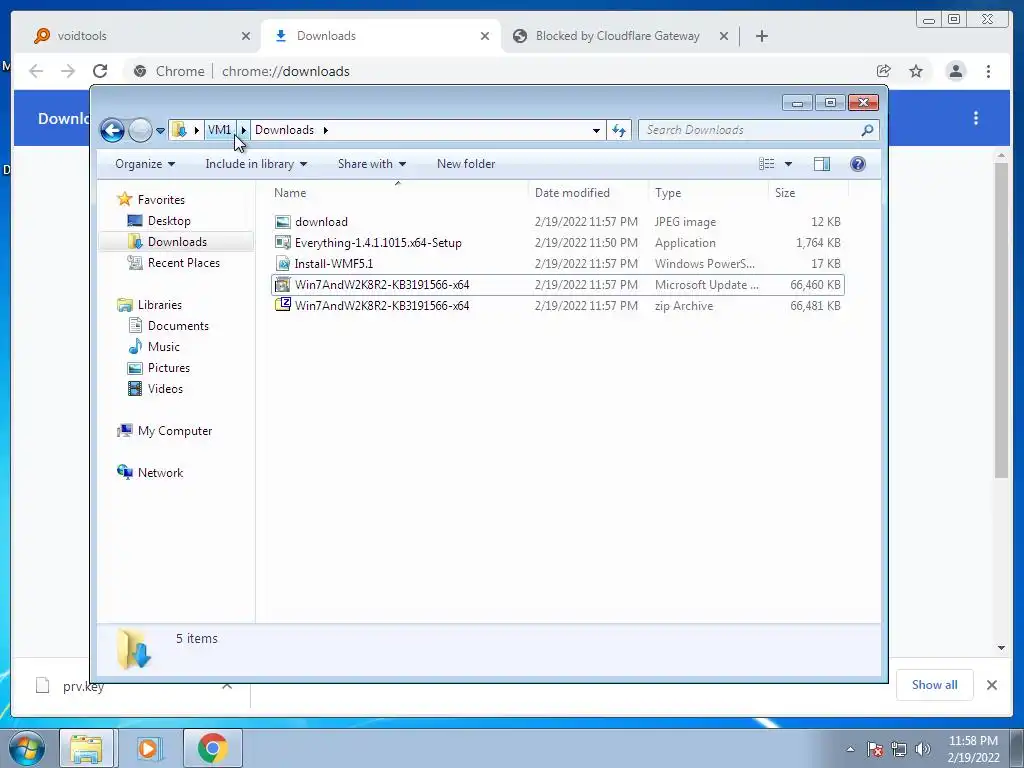Open Downloads in navigation pane
Screen dimensions: 1024x768
click(177, 242)
